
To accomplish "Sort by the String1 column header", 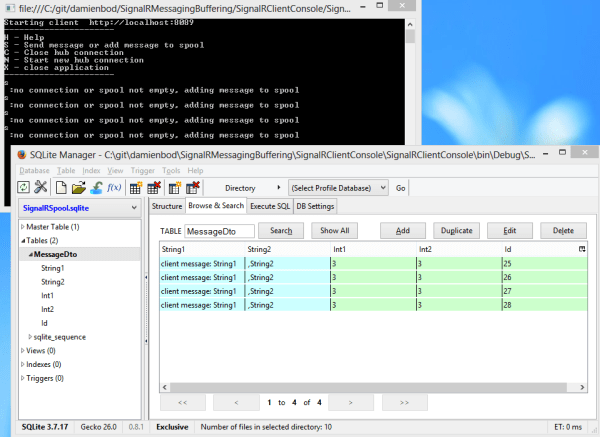I will tap(202, 249).
